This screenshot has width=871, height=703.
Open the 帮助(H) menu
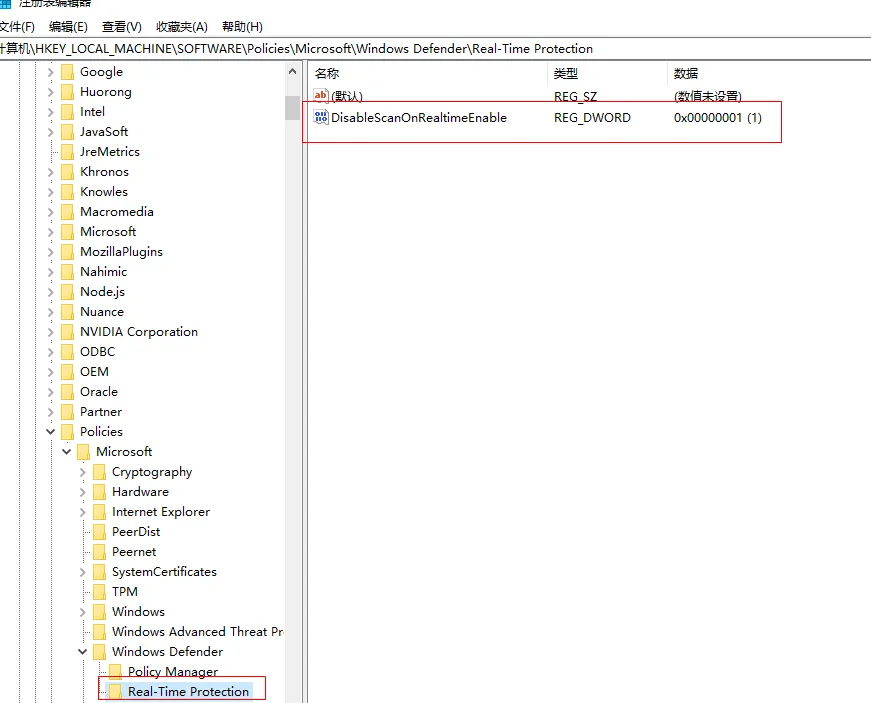(242, 27)
